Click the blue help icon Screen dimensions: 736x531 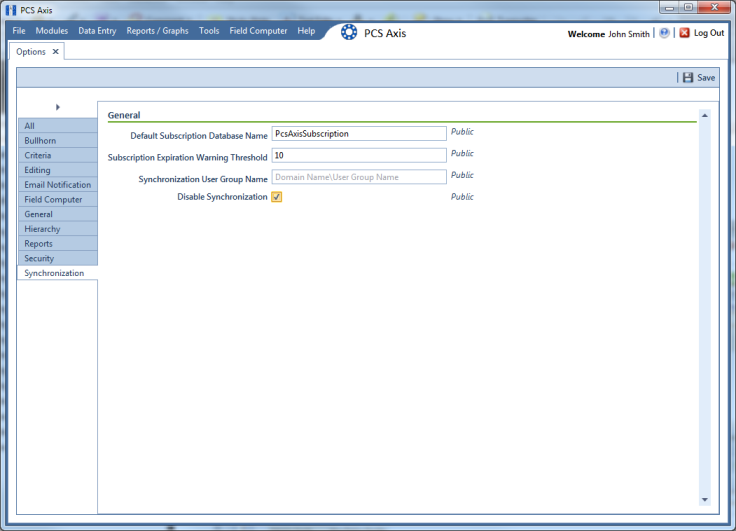pyautogui.click(x=664, y=33)
